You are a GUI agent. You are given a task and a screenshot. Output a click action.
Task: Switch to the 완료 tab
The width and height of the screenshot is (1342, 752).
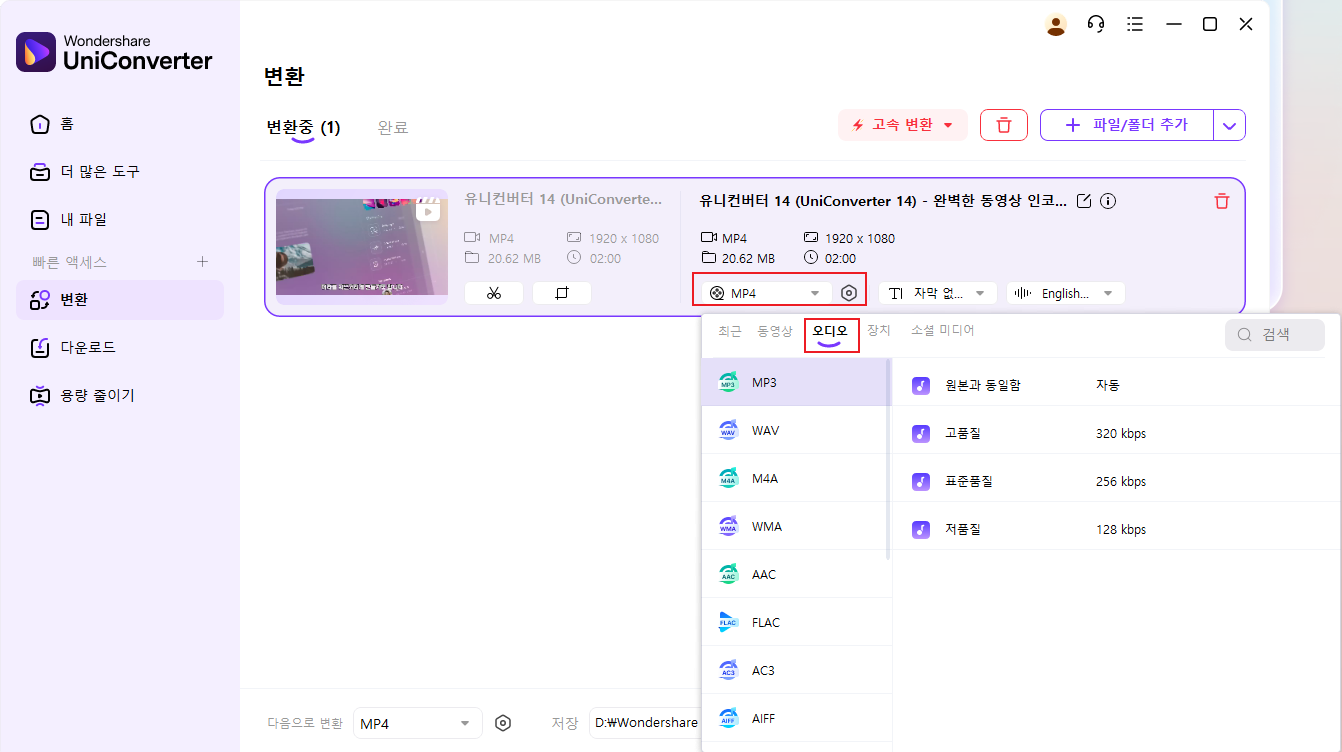click(392, 128)
